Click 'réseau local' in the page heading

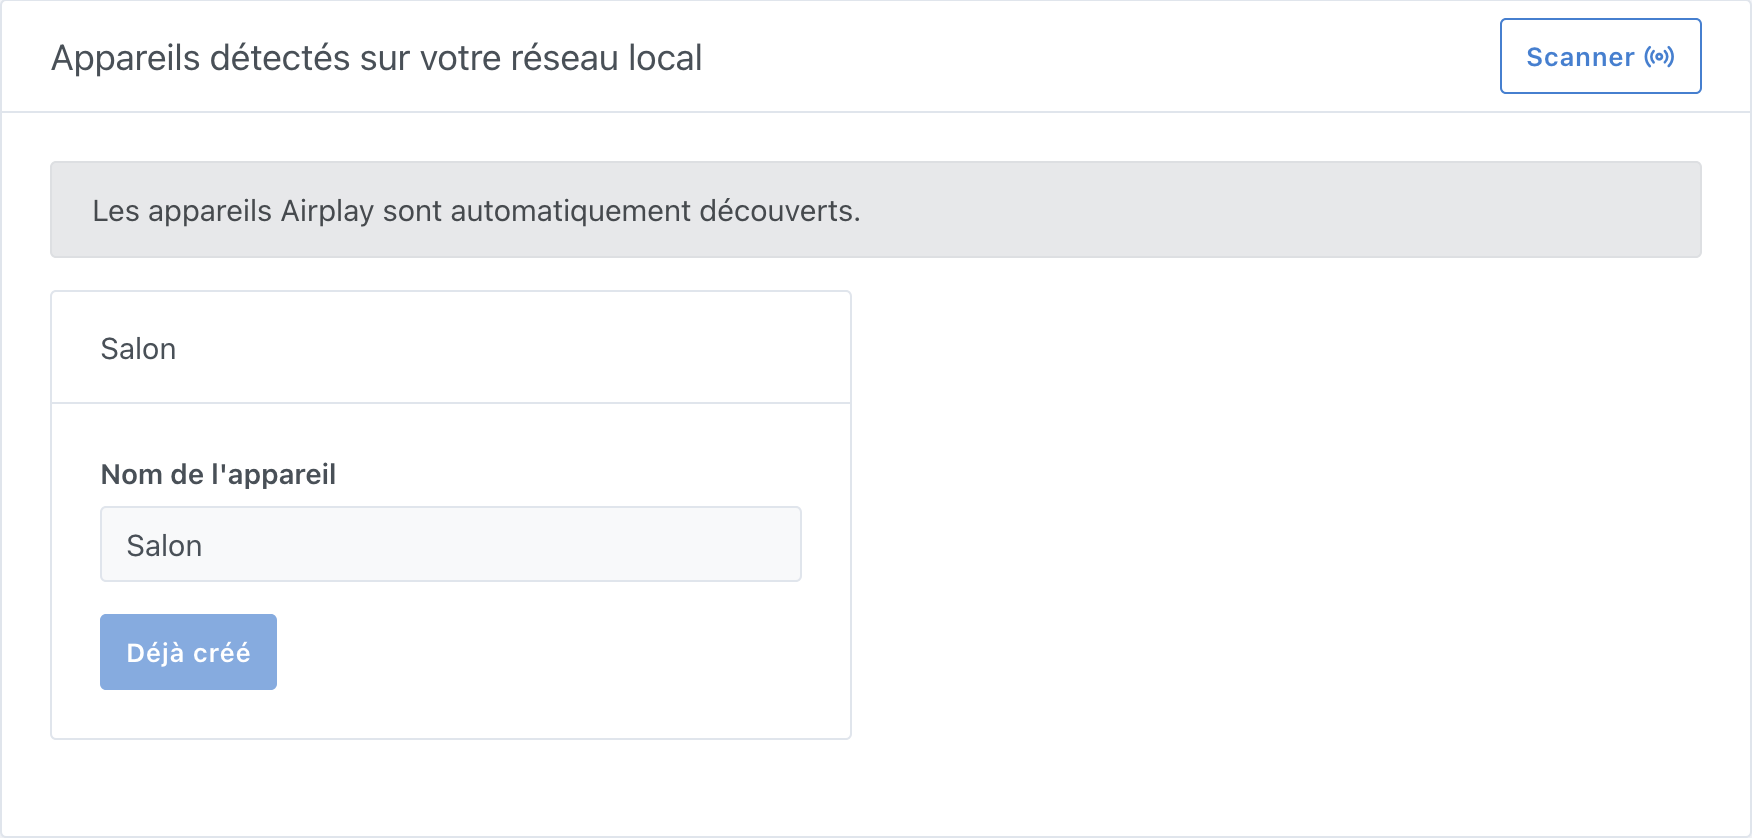coord(606,58)
